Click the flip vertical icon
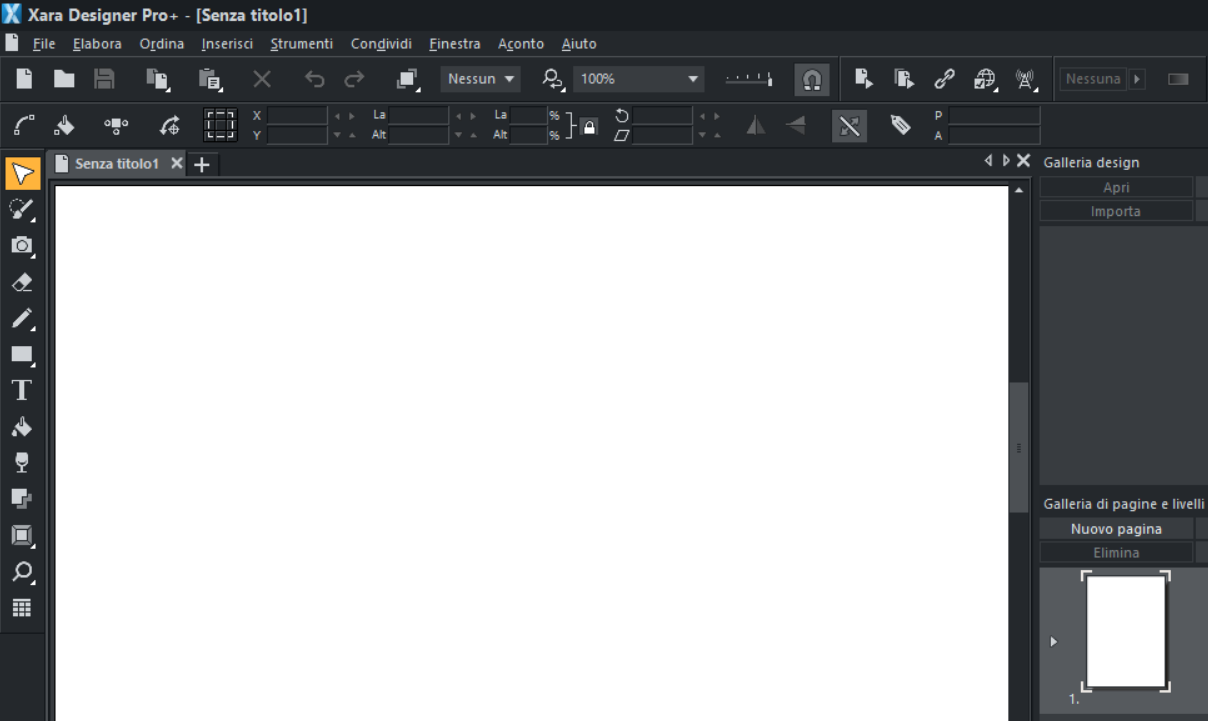Viewport: 1208px width, 721px height. pos(796,125)
